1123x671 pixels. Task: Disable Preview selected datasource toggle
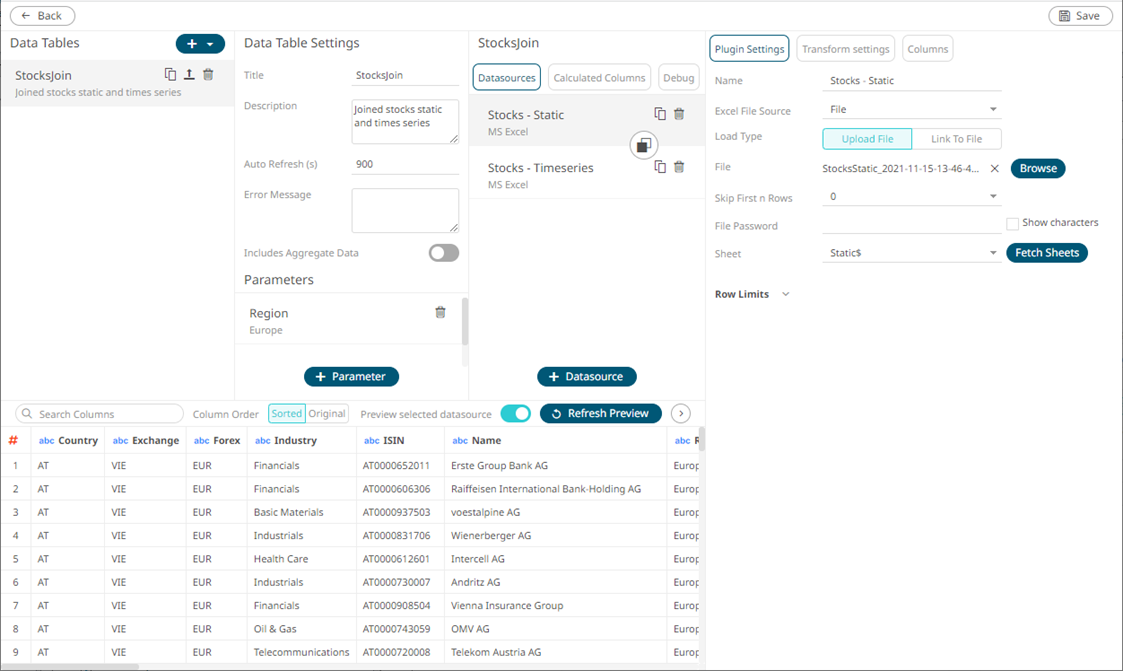click(x=515, y=413)
